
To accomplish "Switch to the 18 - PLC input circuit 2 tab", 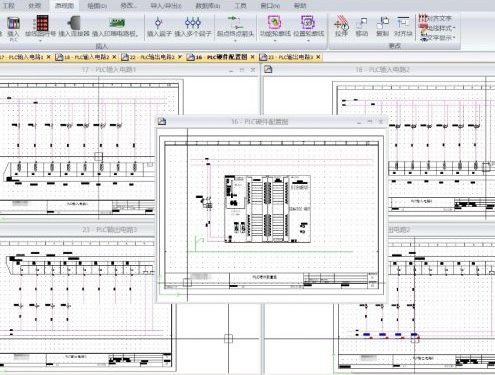I will (86, 57).
